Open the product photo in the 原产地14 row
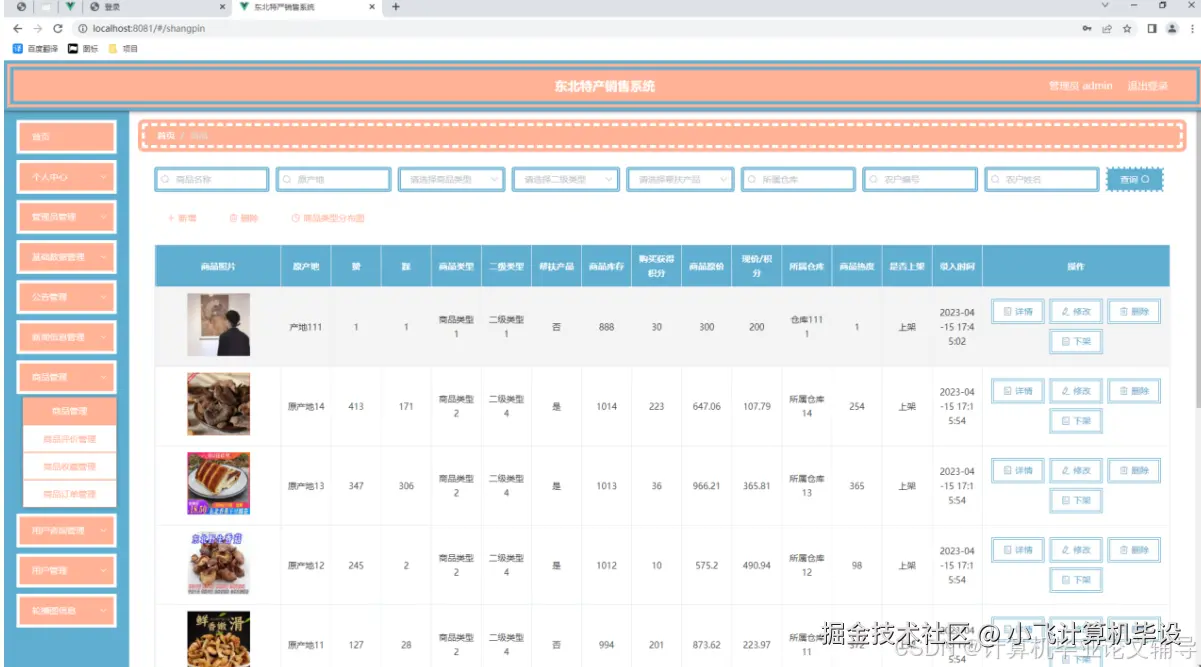 point(219,404)
